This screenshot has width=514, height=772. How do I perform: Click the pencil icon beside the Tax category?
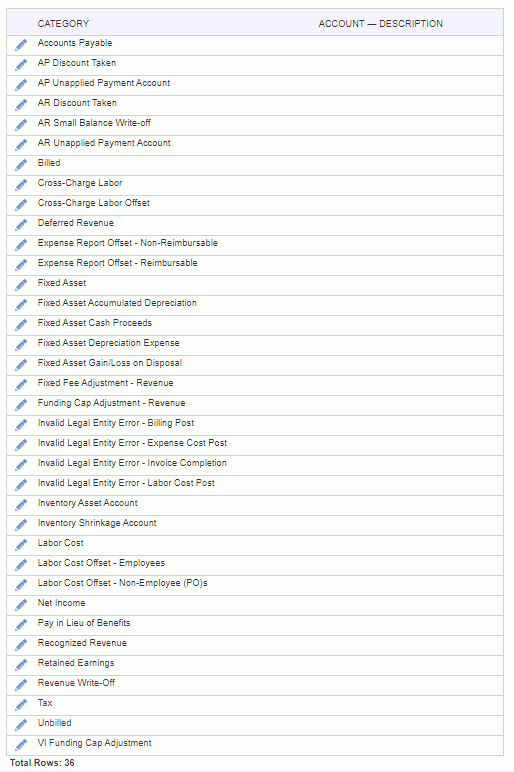(x=21, y=705)
